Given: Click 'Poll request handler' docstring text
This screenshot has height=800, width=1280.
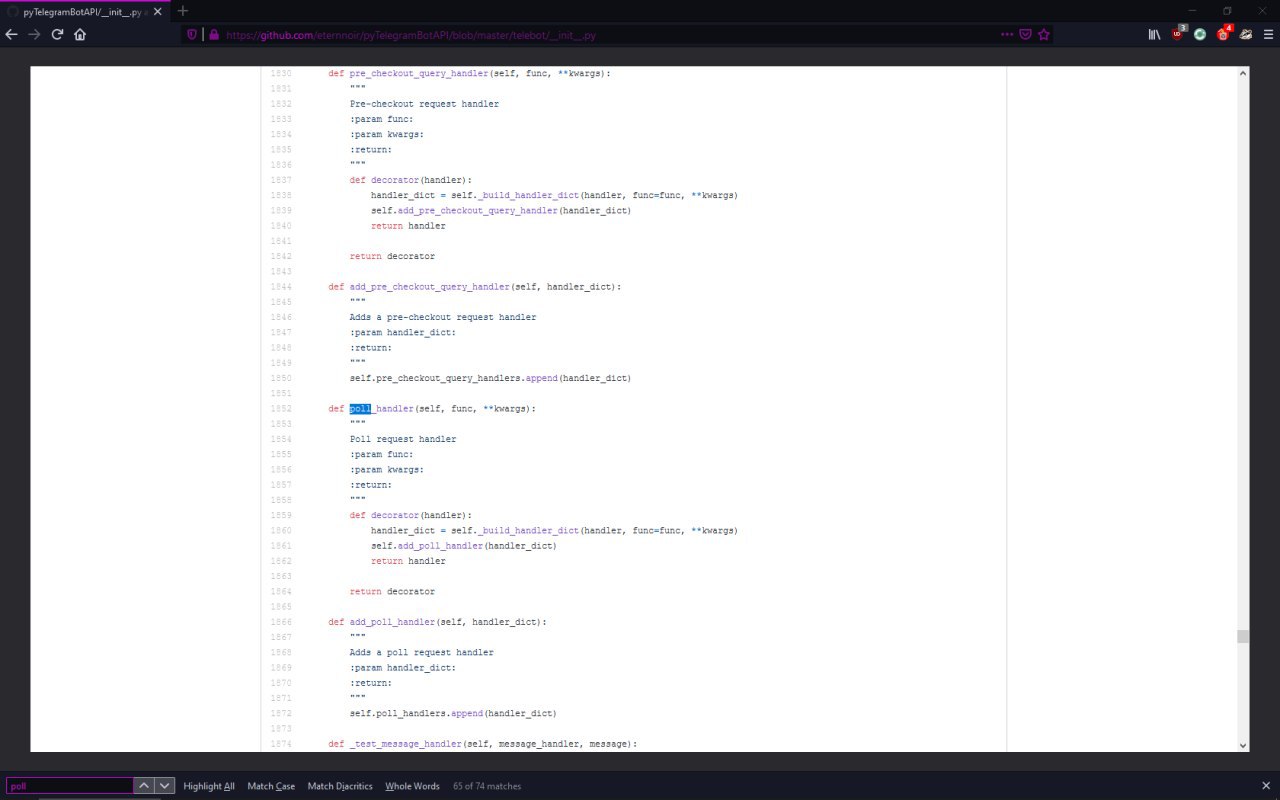Looking at the screenshot, I should [x=403, y=439].
